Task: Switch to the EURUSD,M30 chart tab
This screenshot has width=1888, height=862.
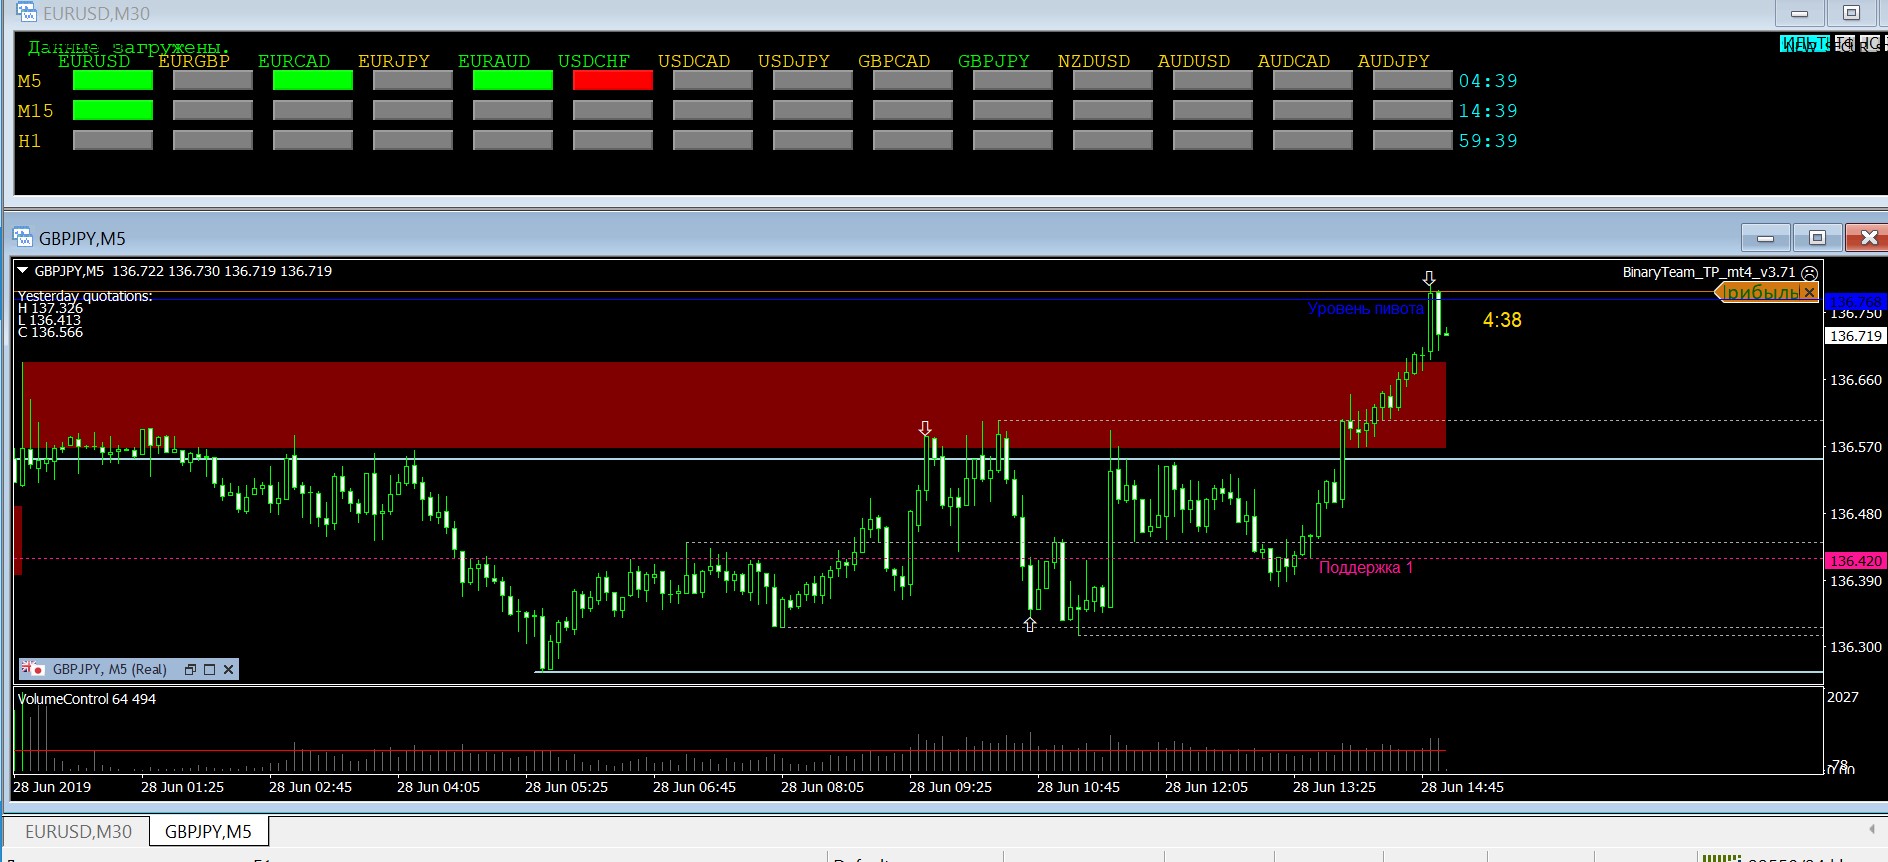Action: tap(78, 831)
